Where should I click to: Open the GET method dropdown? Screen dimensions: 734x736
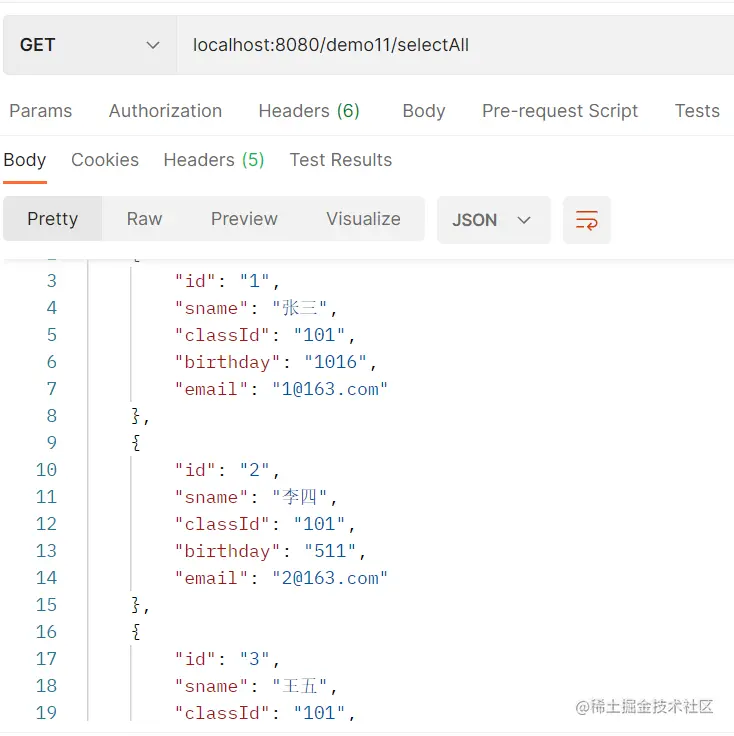tap(90, 45)
